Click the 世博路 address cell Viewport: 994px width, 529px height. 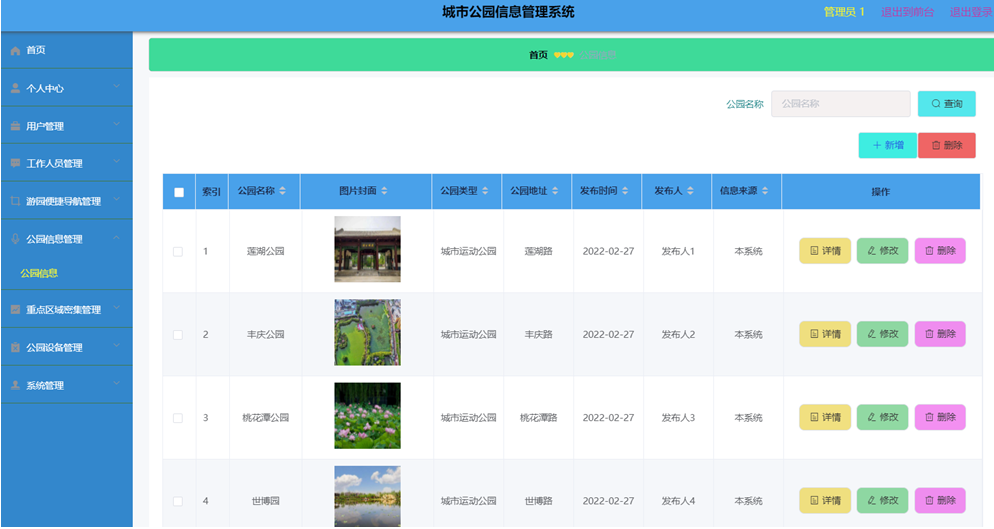click(538, 500)
